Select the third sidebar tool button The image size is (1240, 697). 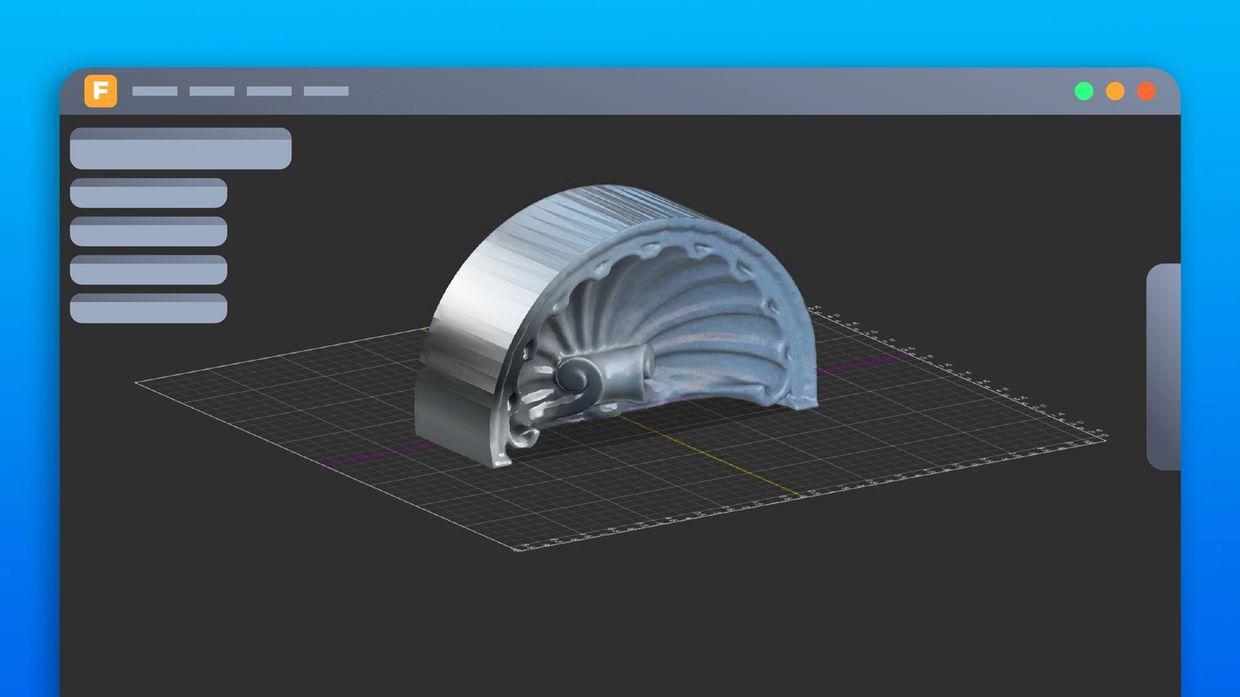click(147, 271)
